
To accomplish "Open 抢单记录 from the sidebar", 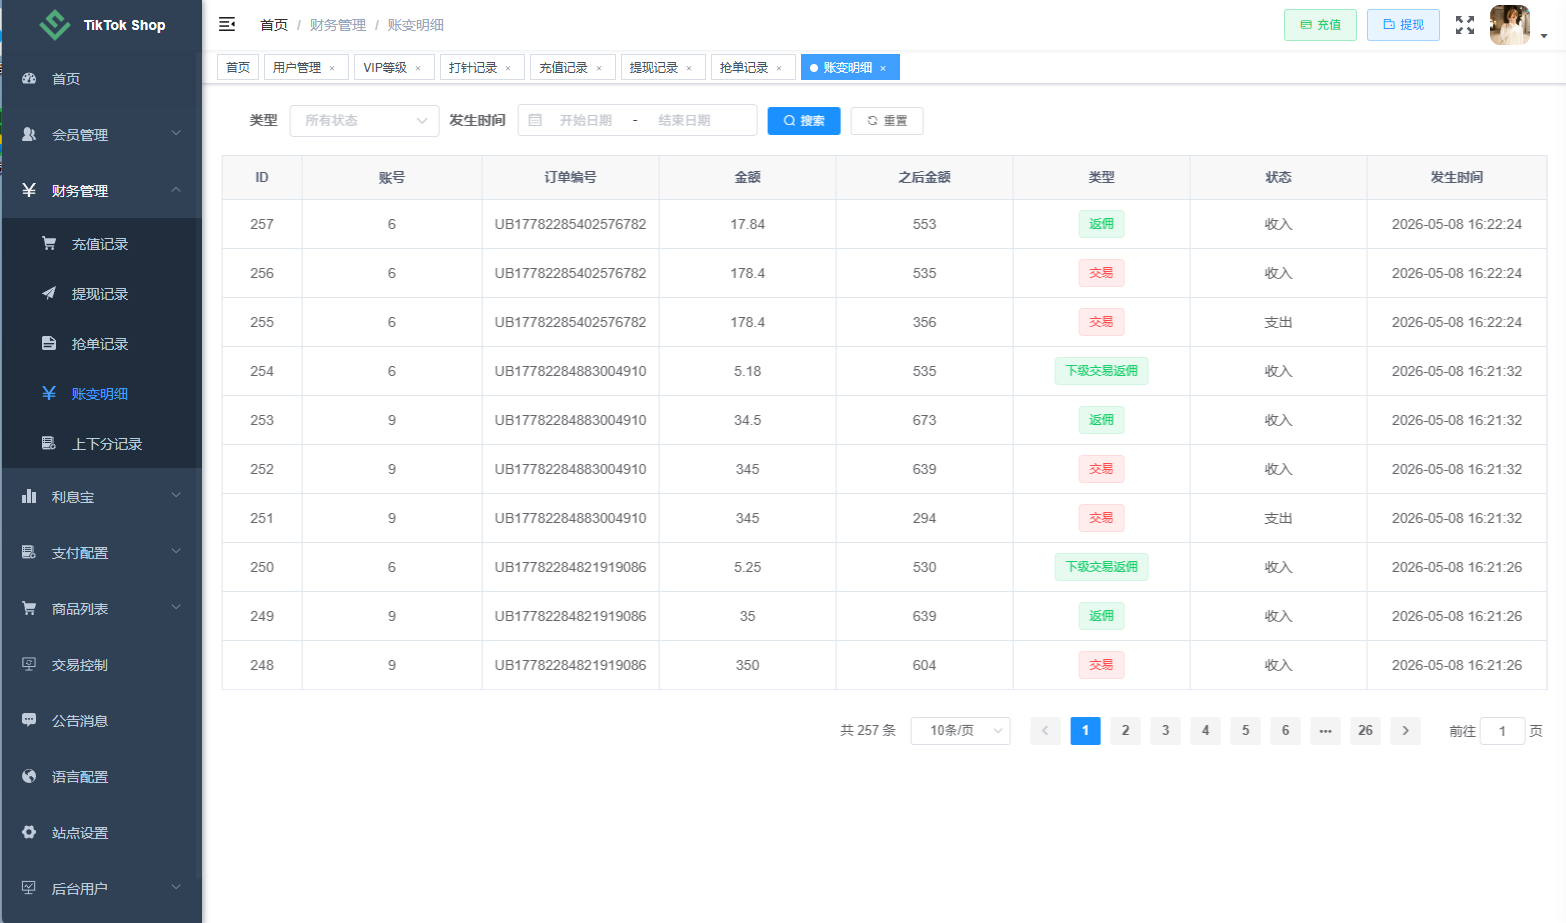I will click(x=102, y=344).
